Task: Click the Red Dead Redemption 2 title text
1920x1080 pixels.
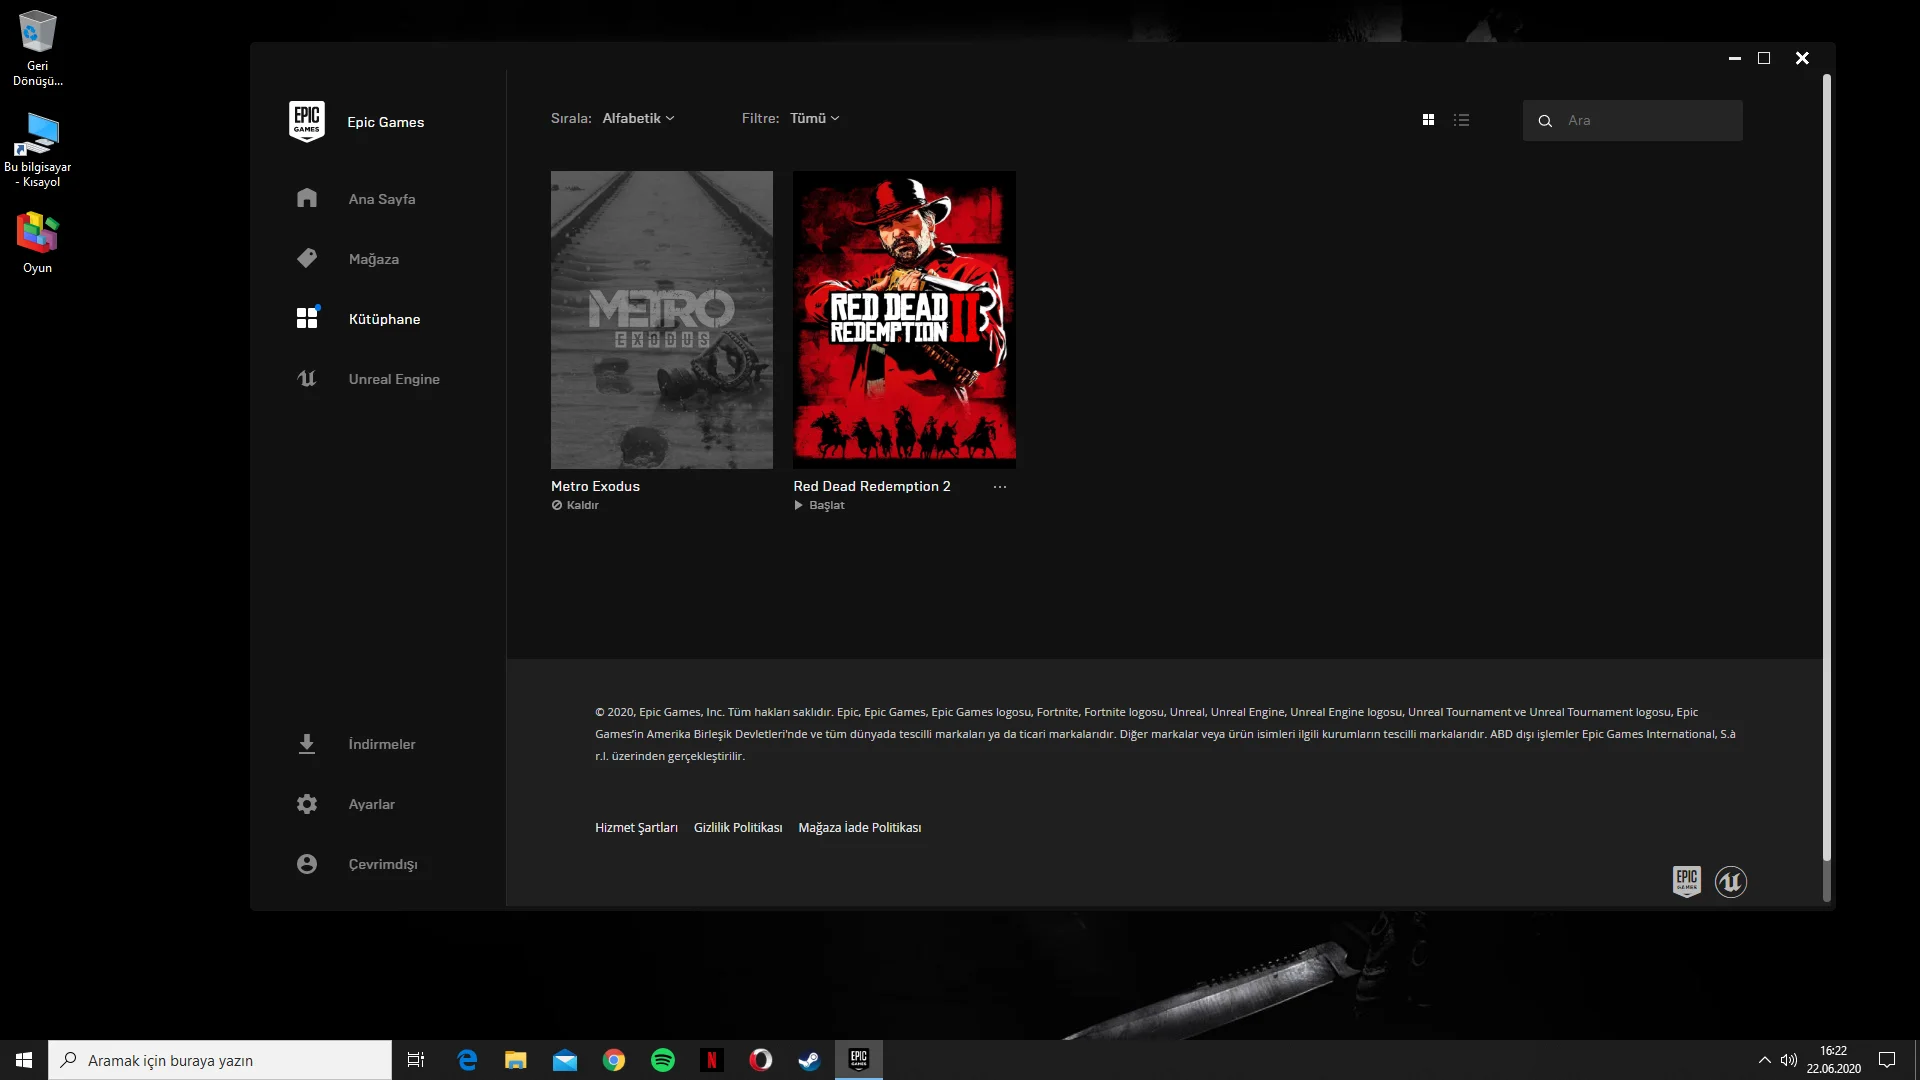Action: click(872, 486)
